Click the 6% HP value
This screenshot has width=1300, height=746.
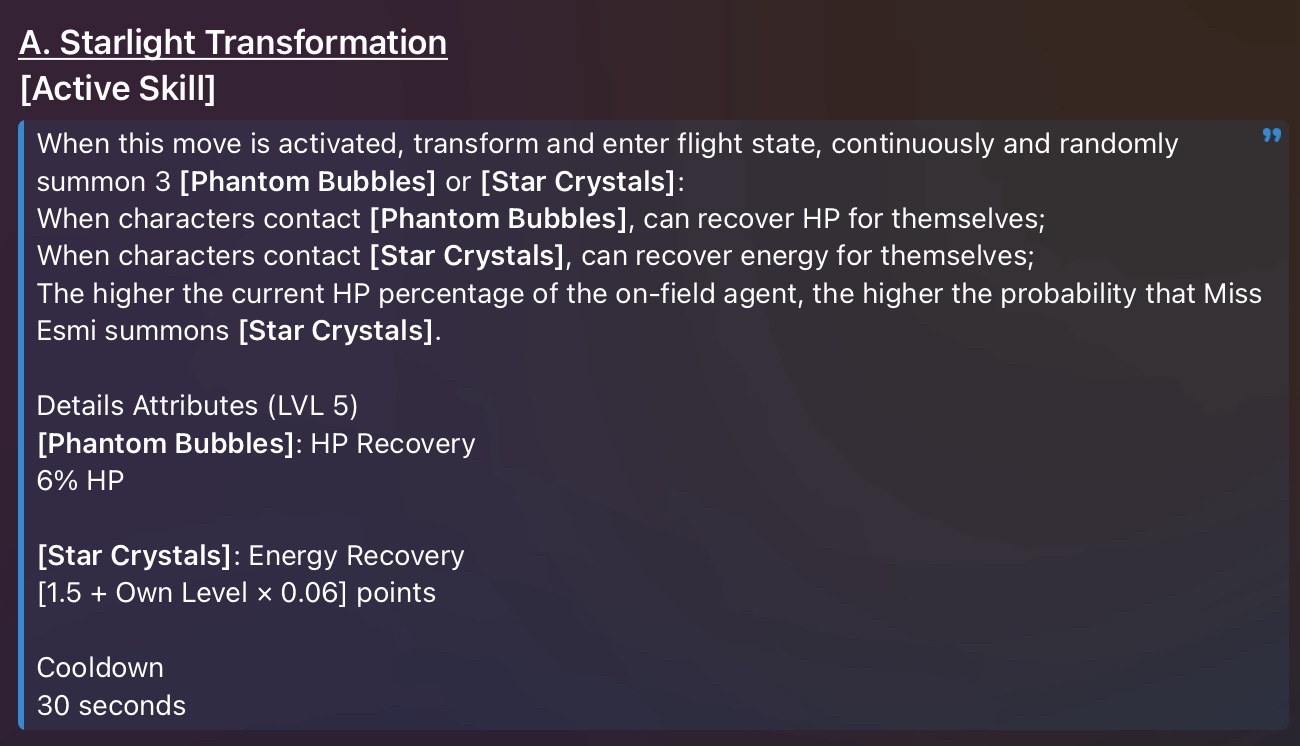click(80, 481)
